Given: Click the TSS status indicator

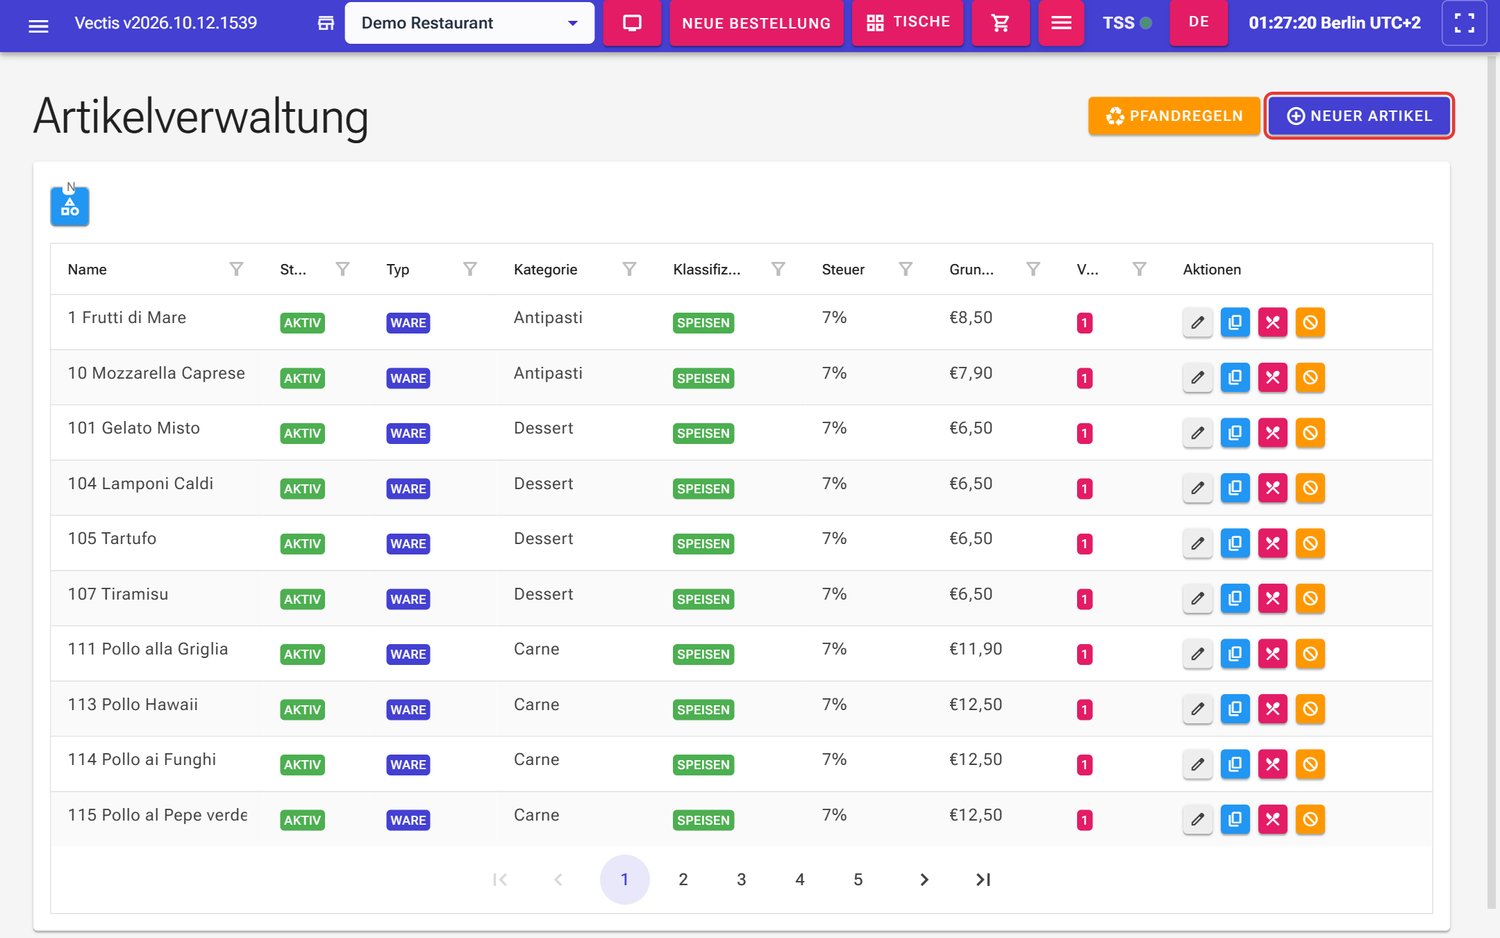Looking at the screenshot, I should 1127,23.
